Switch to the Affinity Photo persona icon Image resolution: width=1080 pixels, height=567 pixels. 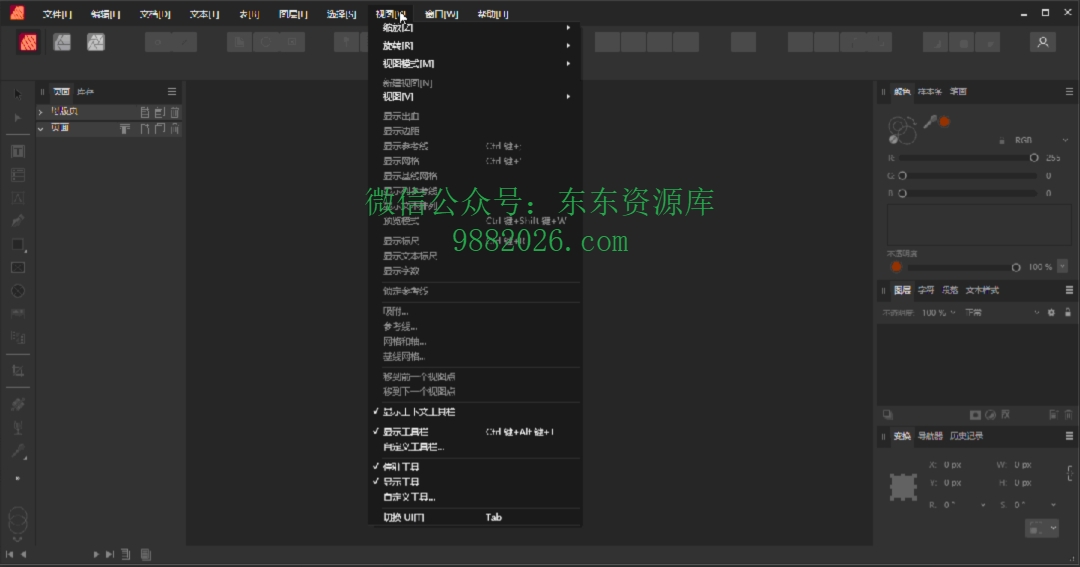pyautogui.click(x=95, y=42)
